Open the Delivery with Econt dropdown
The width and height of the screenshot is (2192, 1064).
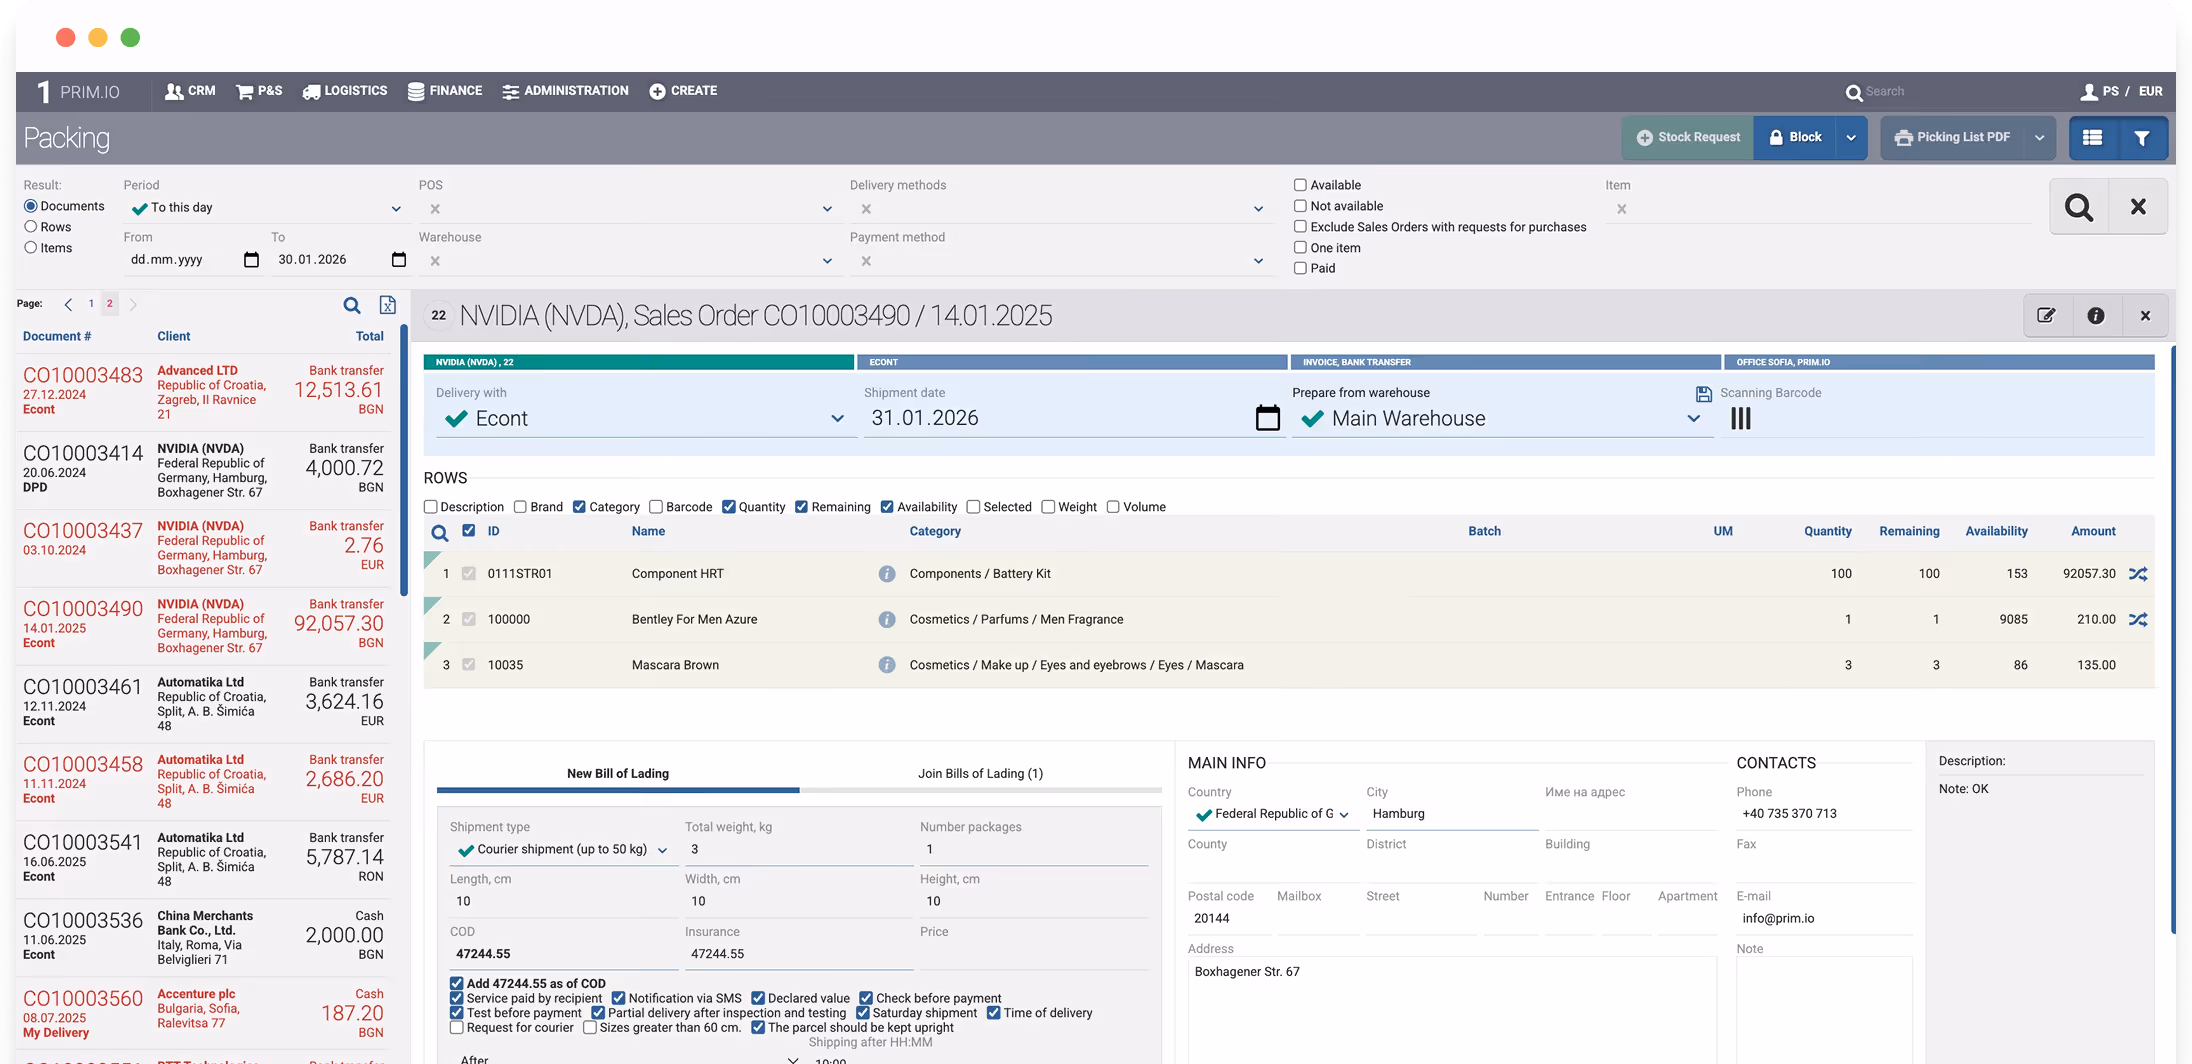coord(838,419)
